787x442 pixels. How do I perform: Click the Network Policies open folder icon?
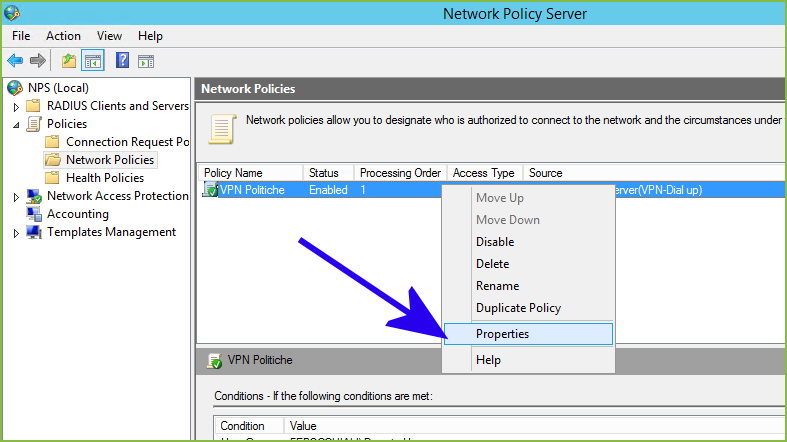pyautogui.click(x=53, y=160)
